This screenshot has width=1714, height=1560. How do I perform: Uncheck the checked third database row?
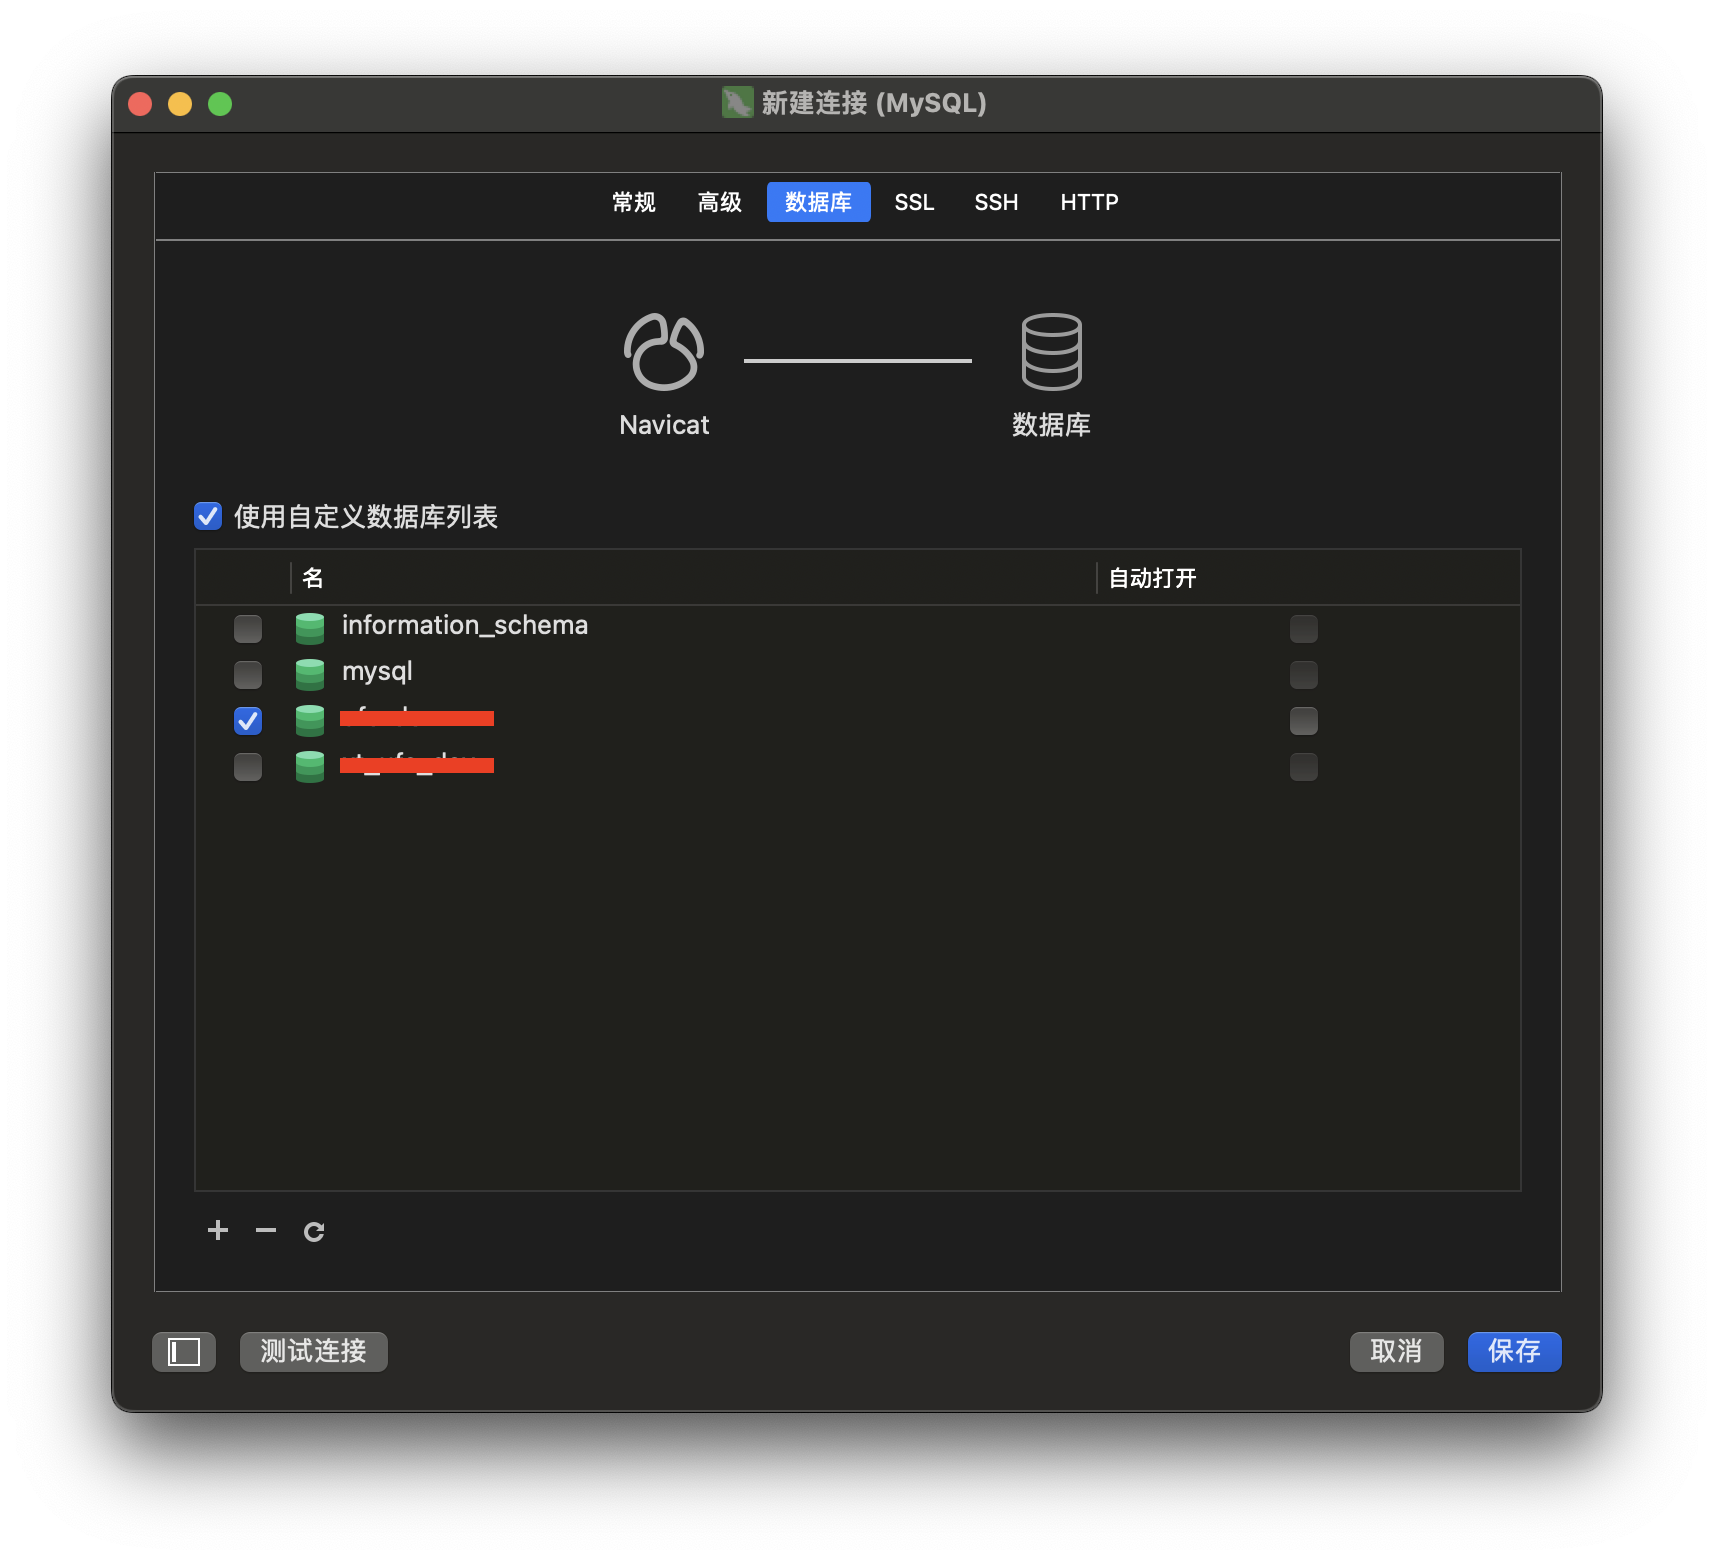coord(248,720)
